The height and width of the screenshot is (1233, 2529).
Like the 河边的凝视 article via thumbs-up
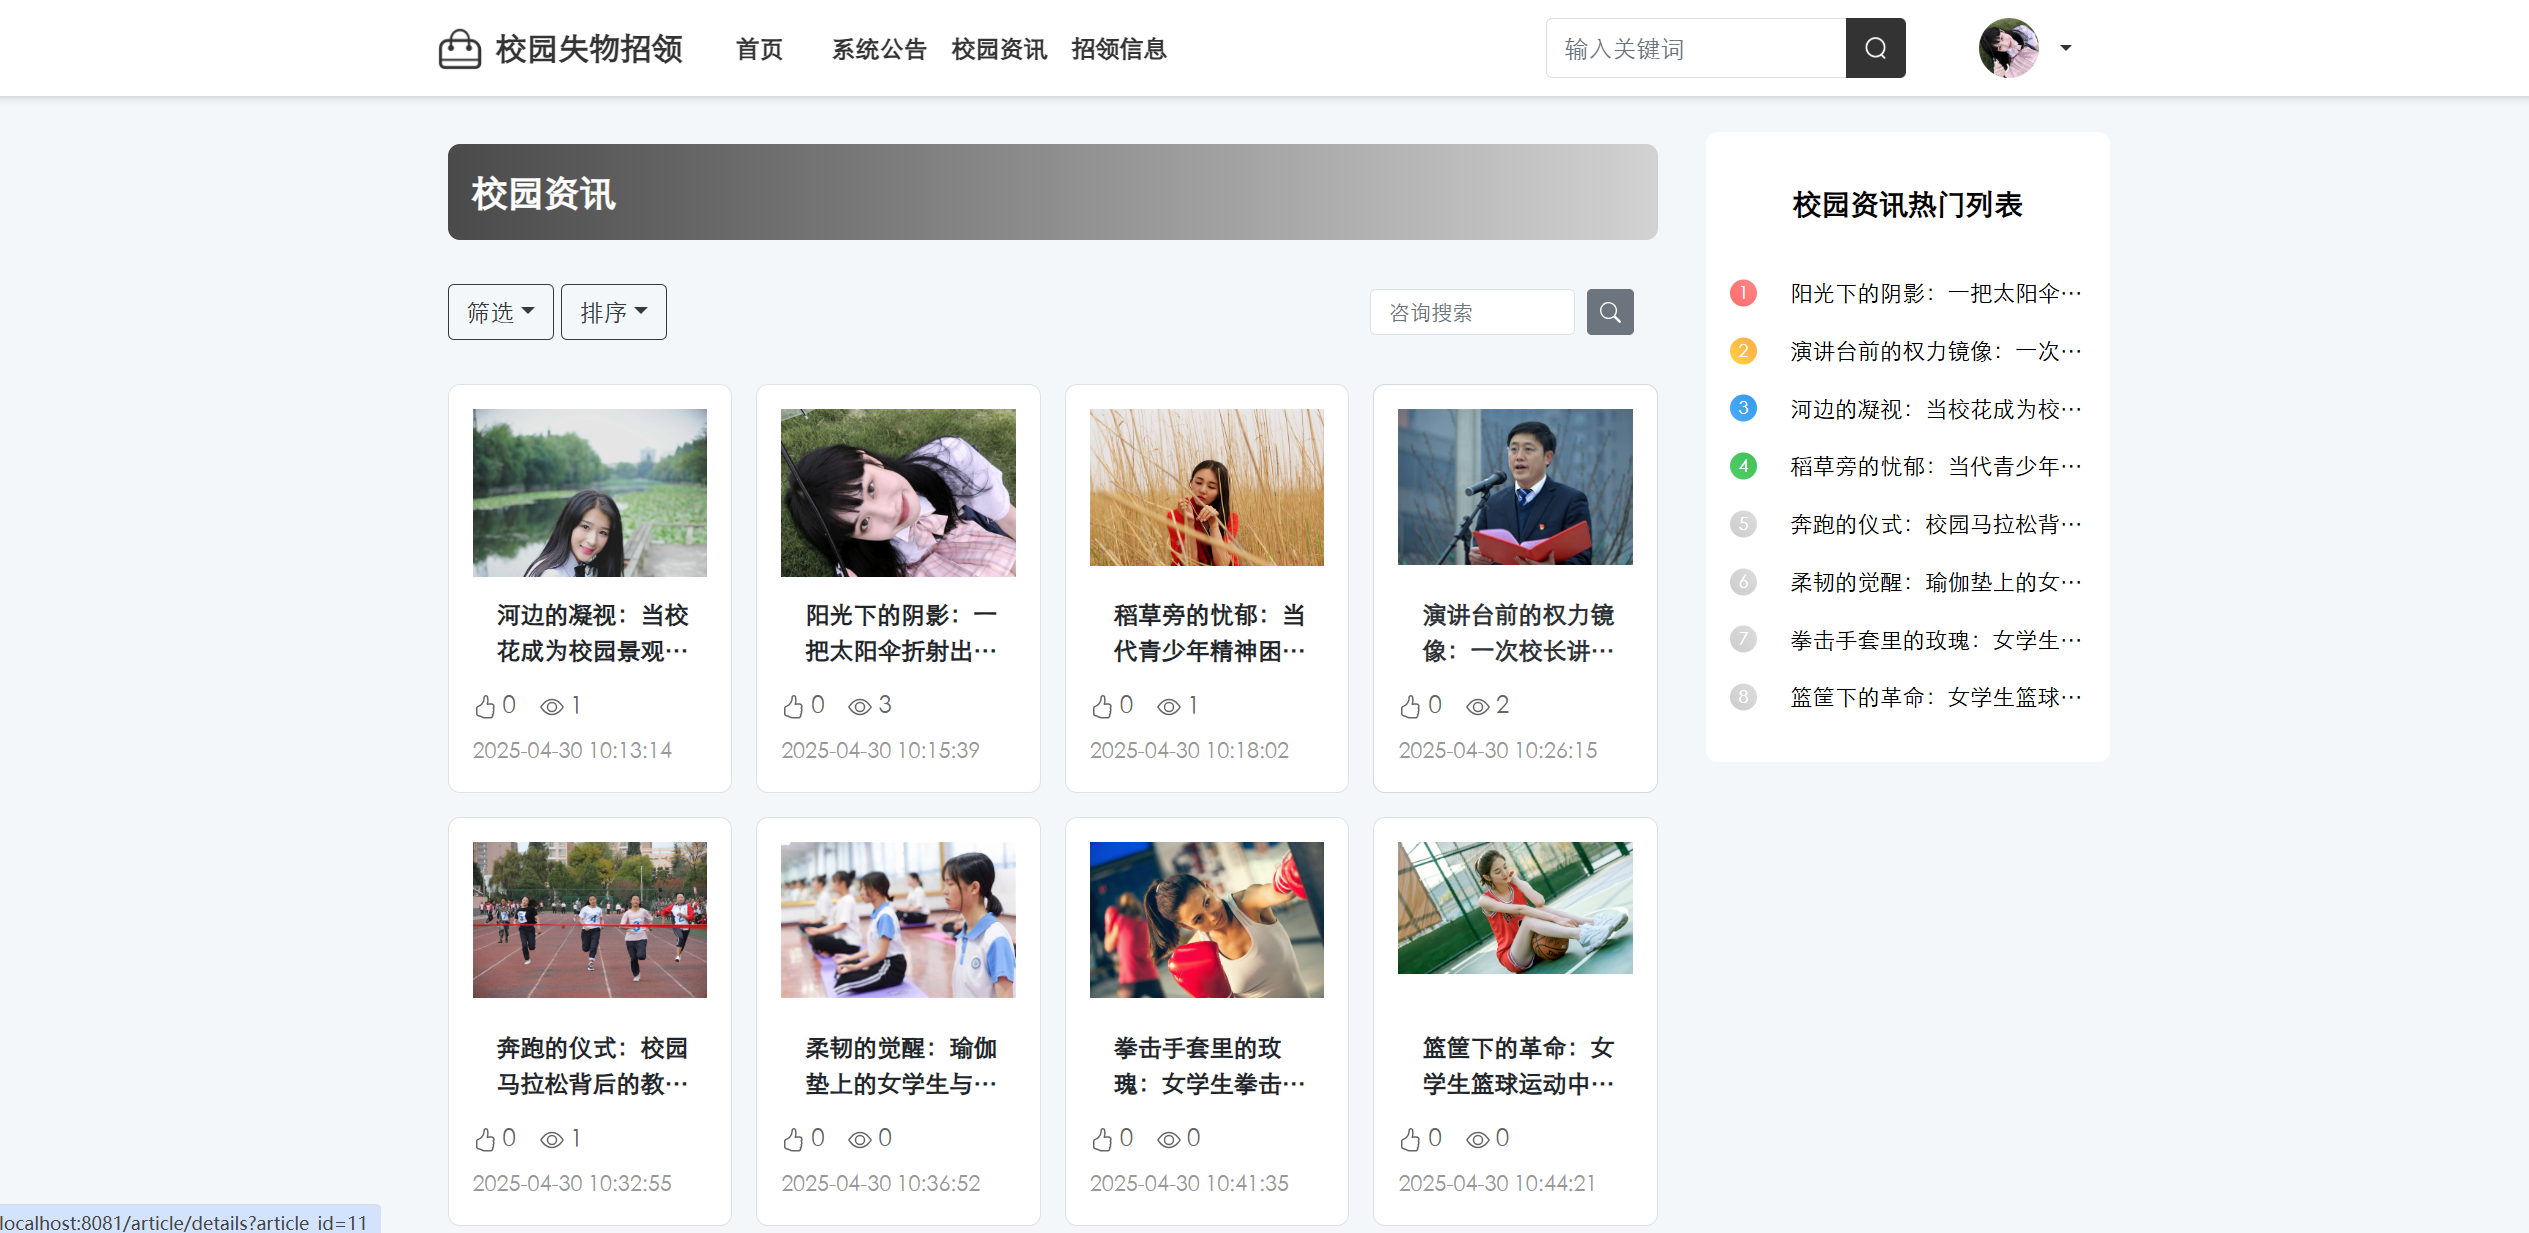(485, 707)
